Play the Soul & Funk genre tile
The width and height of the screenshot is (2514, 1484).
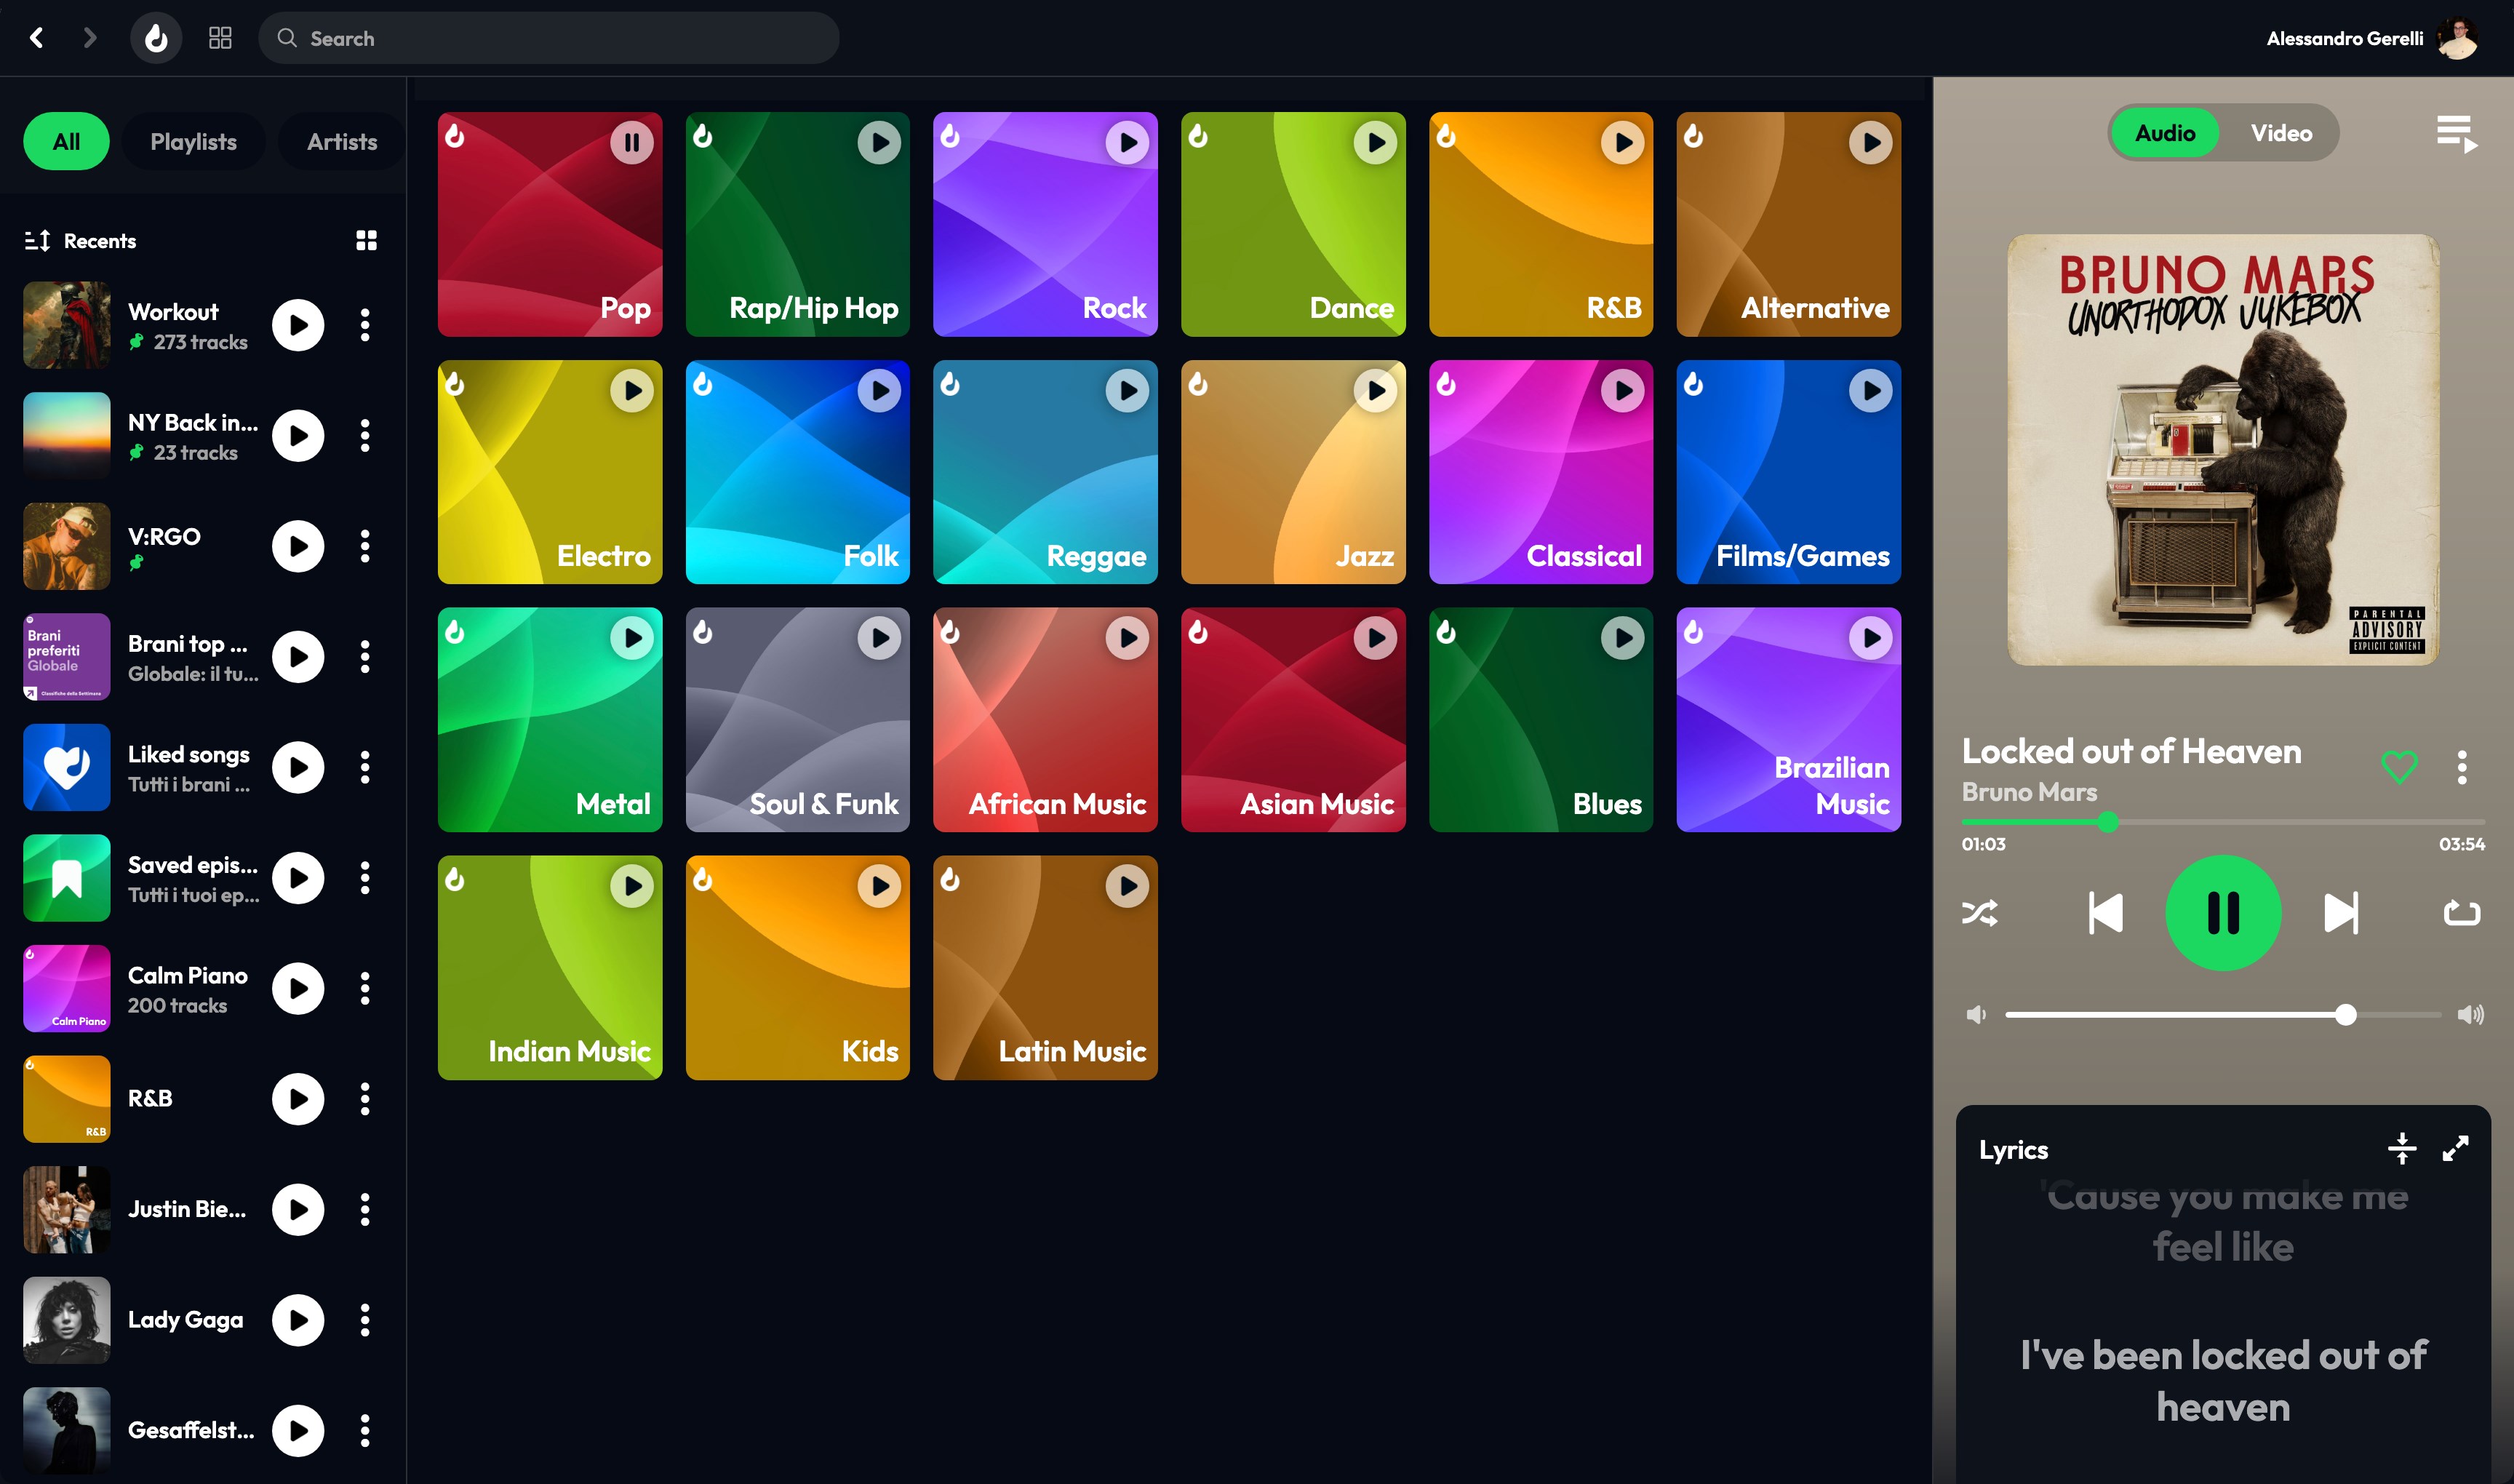pyautogui.click(x=879, y=637)
